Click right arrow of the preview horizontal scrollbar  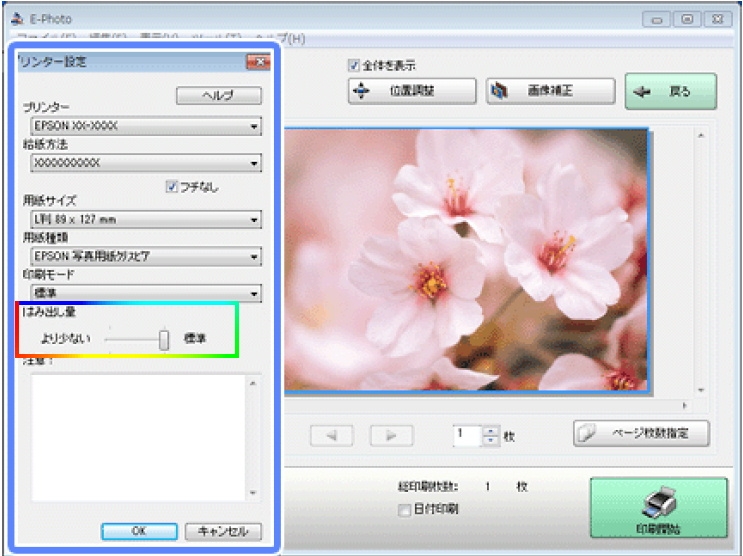684,406
